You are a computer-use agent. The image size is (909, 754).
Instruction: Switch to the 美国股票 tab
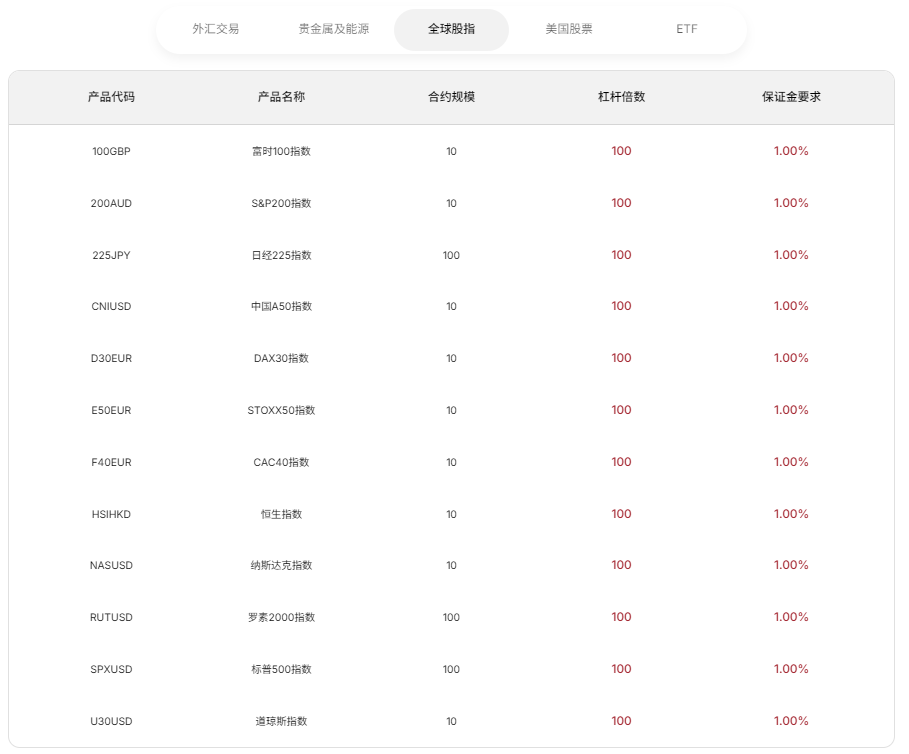click(567, 29)
